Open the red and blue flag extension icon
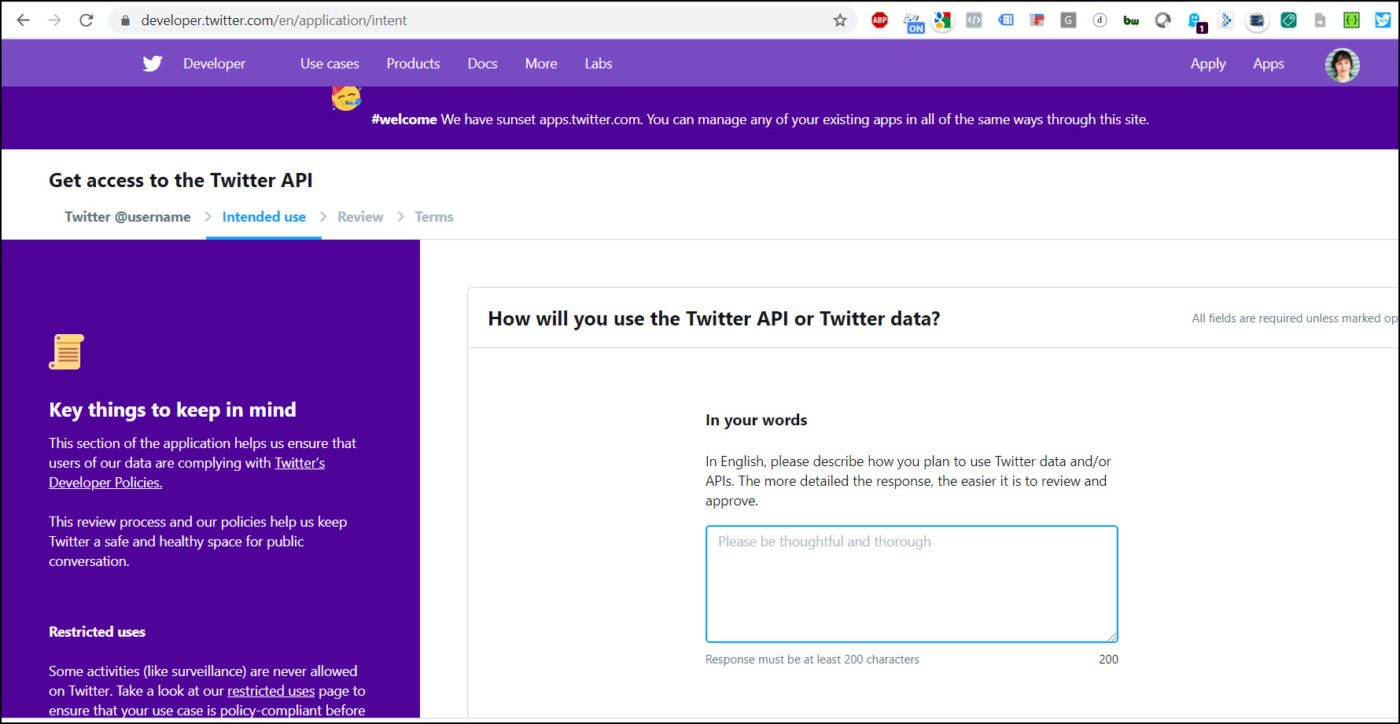 click(x=1037, y=20)
